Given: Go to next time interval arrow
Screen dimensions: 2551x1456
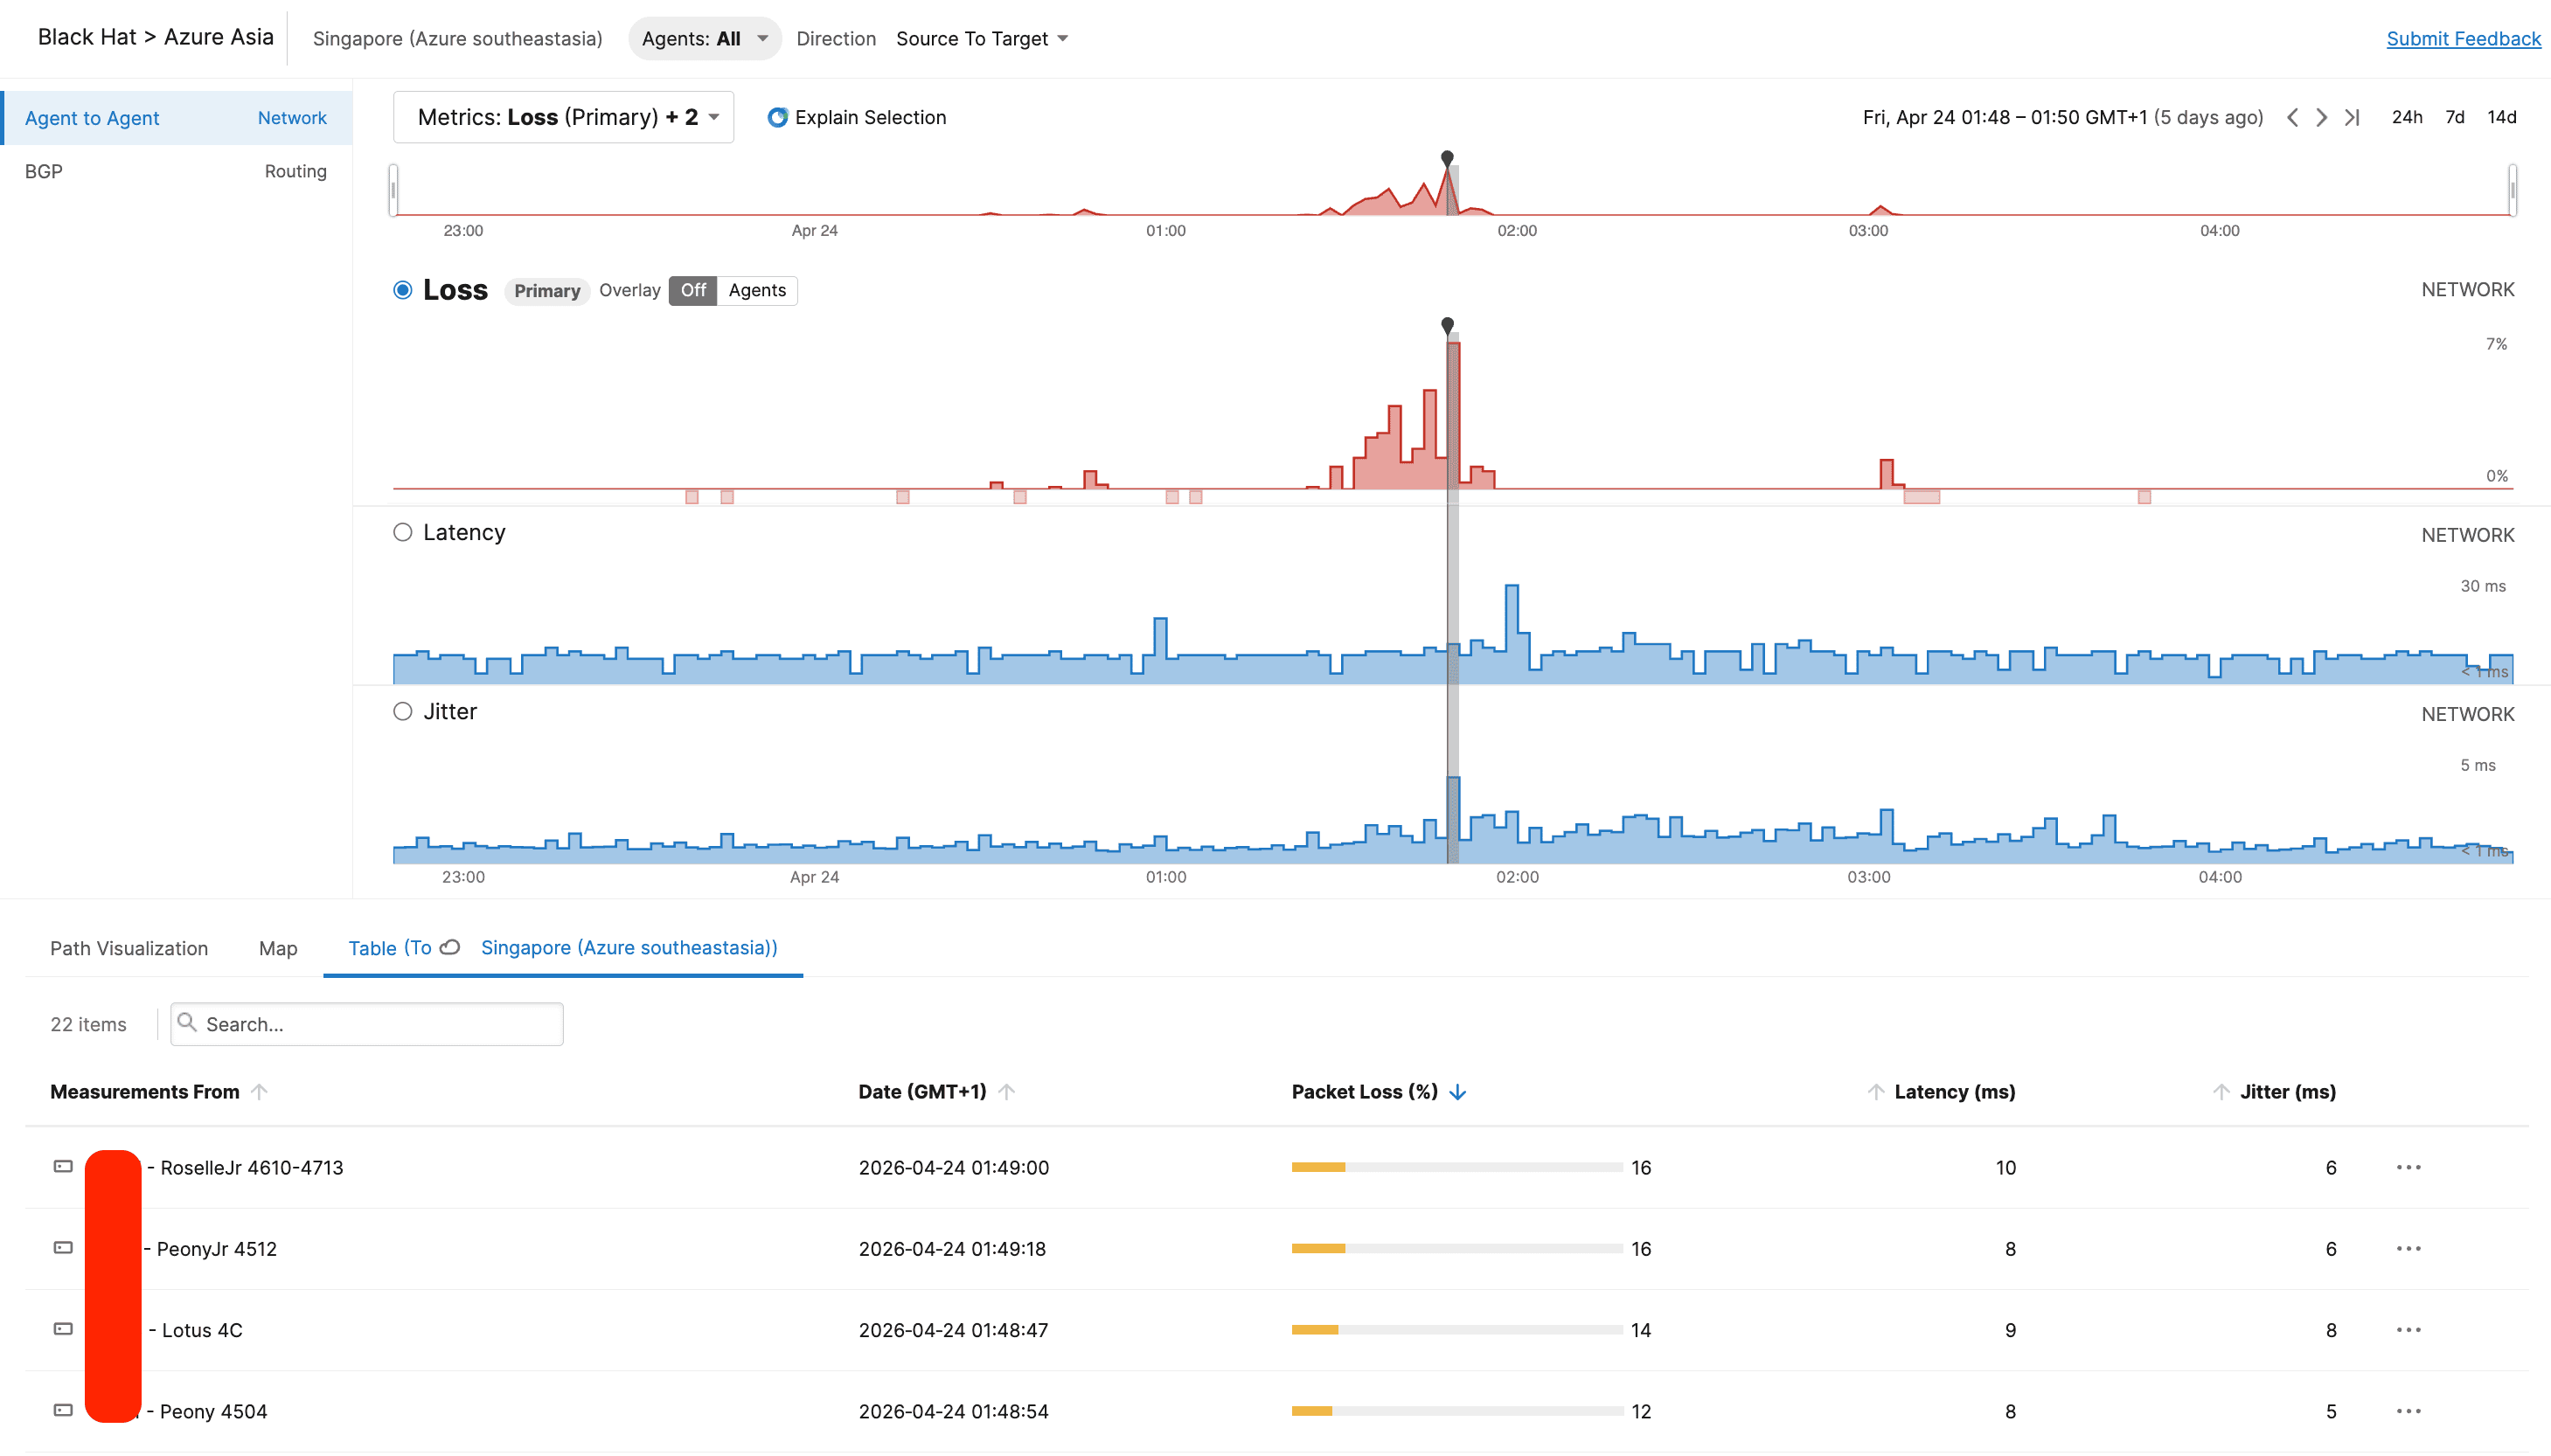Looking at the screenshot, I should point(2322,118).
